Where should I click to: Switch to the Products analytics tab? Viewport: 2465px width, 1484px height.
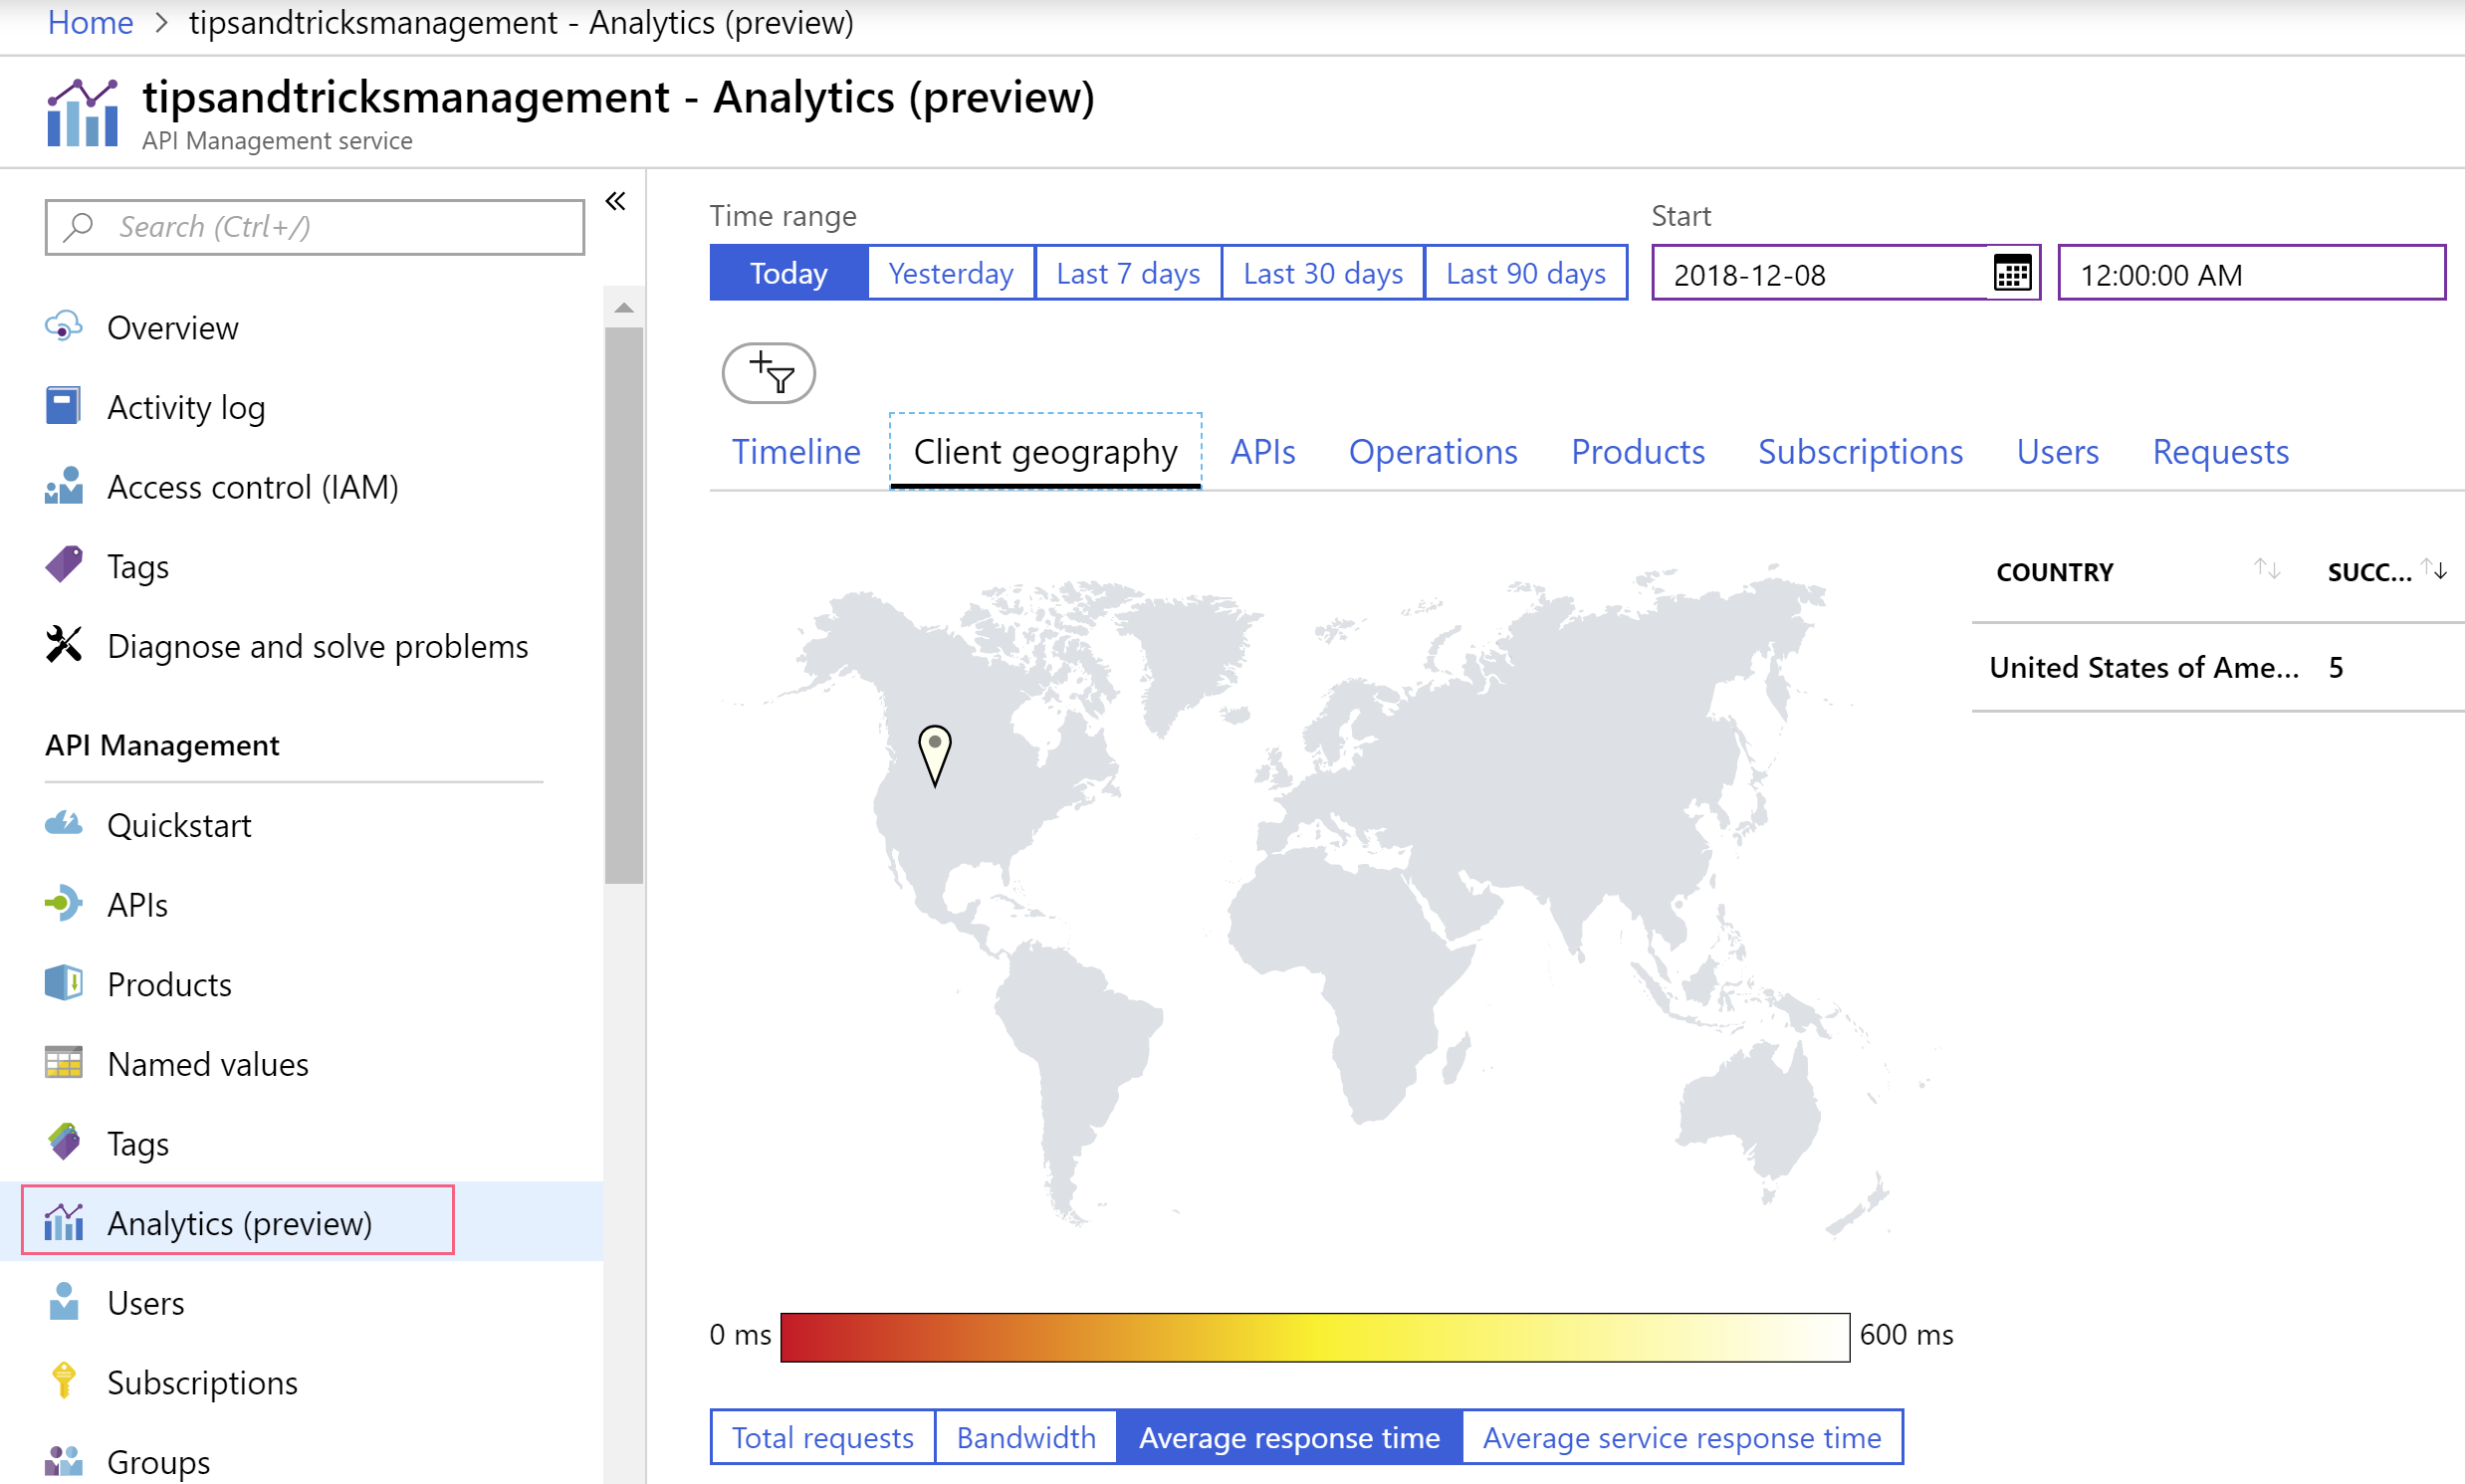tap(1638, 452)
